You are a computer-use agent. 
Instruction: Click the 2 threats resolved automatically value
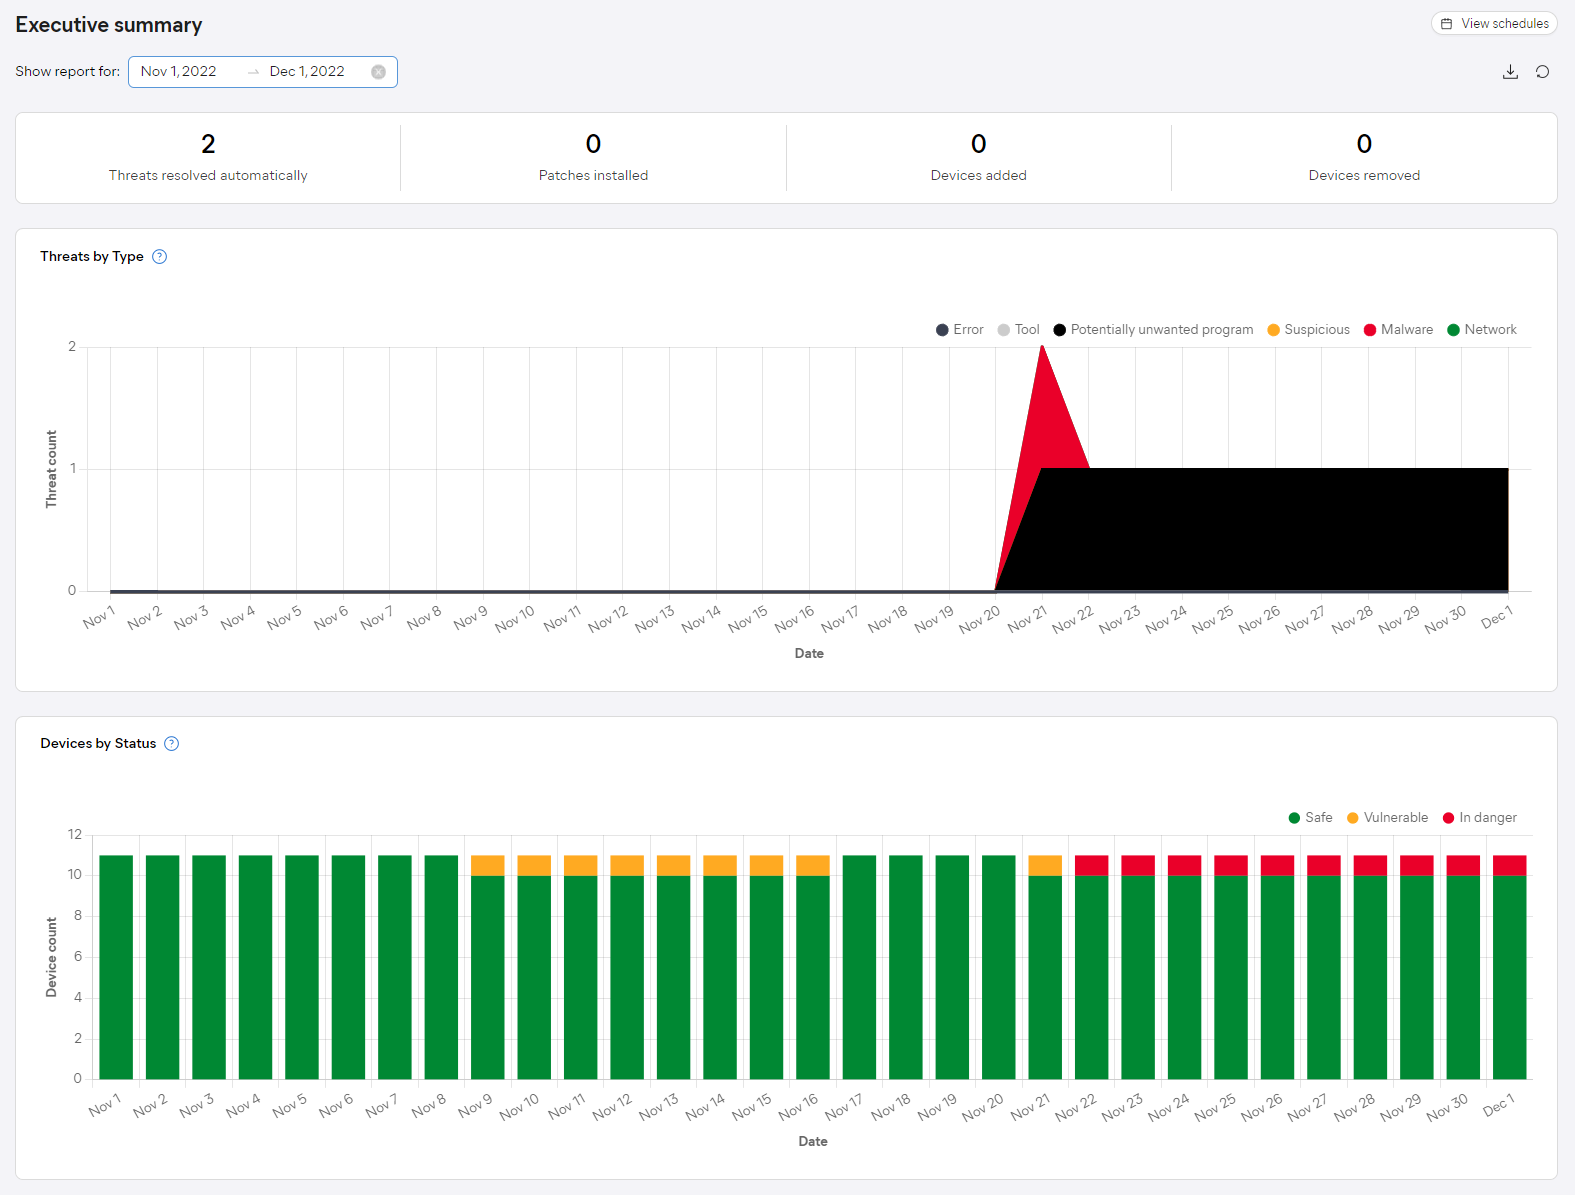tap(208, 144)
